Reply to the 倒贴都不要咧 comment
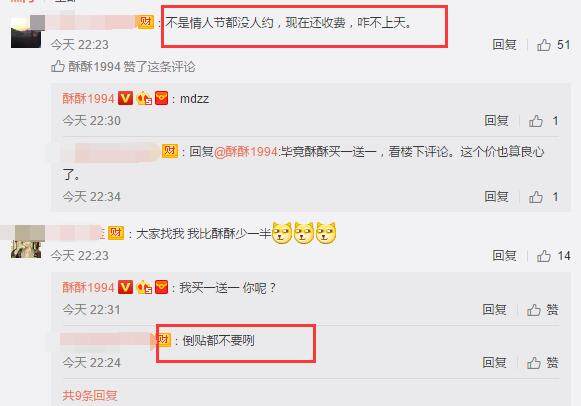This screenshot has height=406, width=581. pos(494,362)
